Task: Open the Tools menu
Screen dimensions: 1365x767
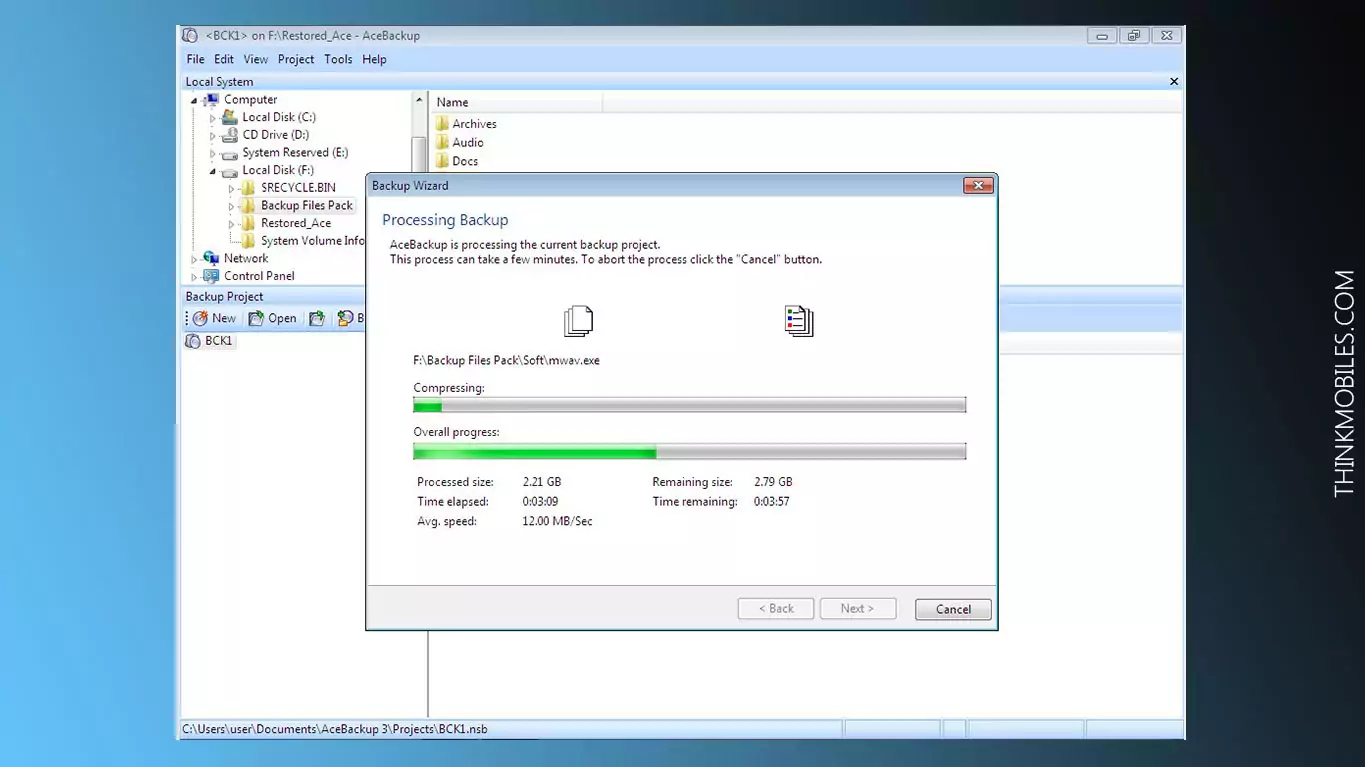Action: [338, 59]
